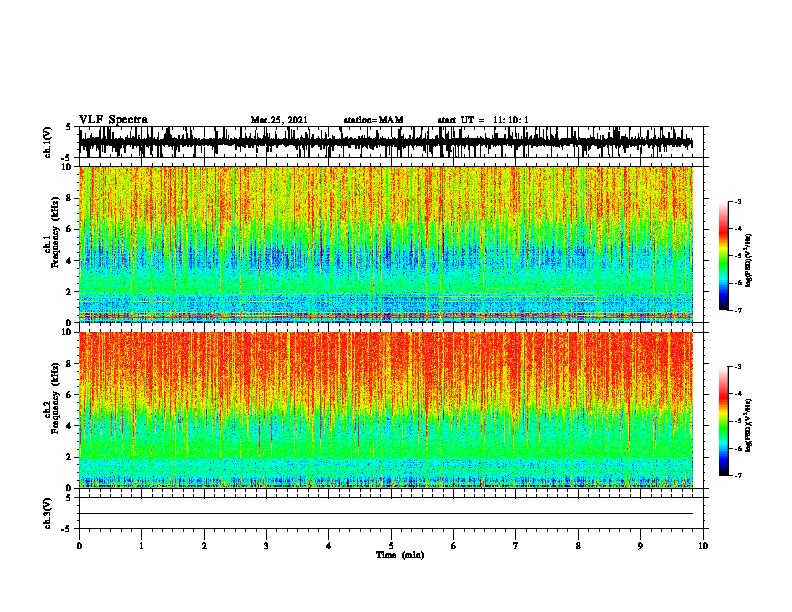Click the time axis tick label "6"
The image size is (792, 612).
pyautogui.click(x=454, y=546)
